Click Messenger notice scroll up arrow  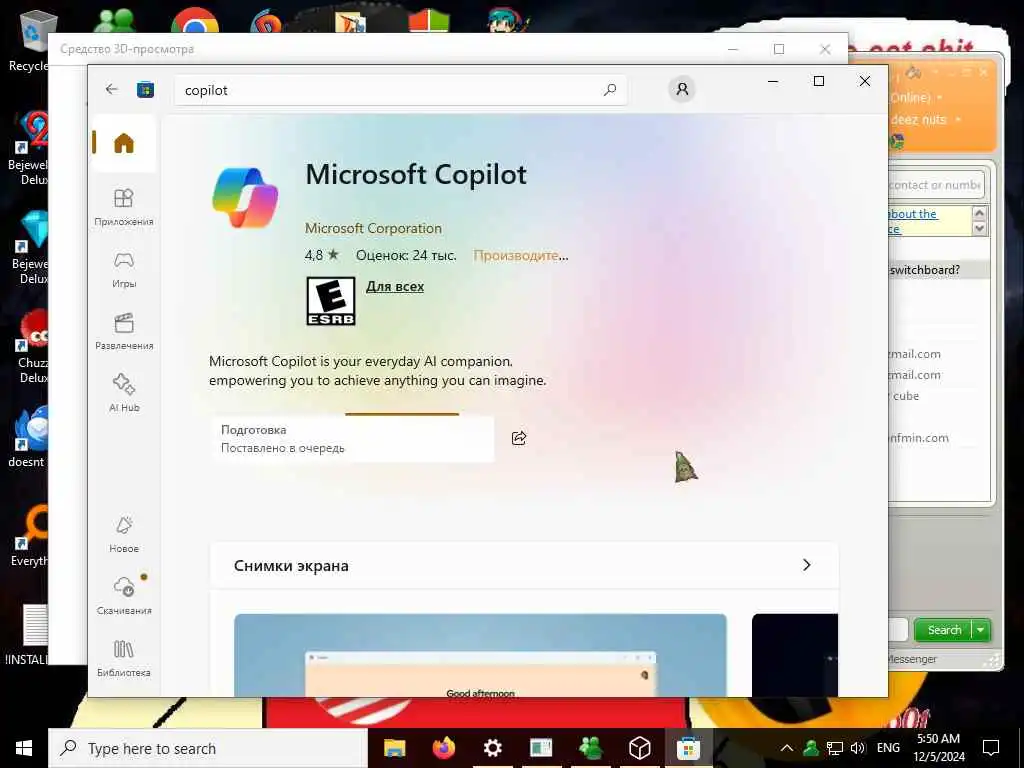[x=979, y=213]
